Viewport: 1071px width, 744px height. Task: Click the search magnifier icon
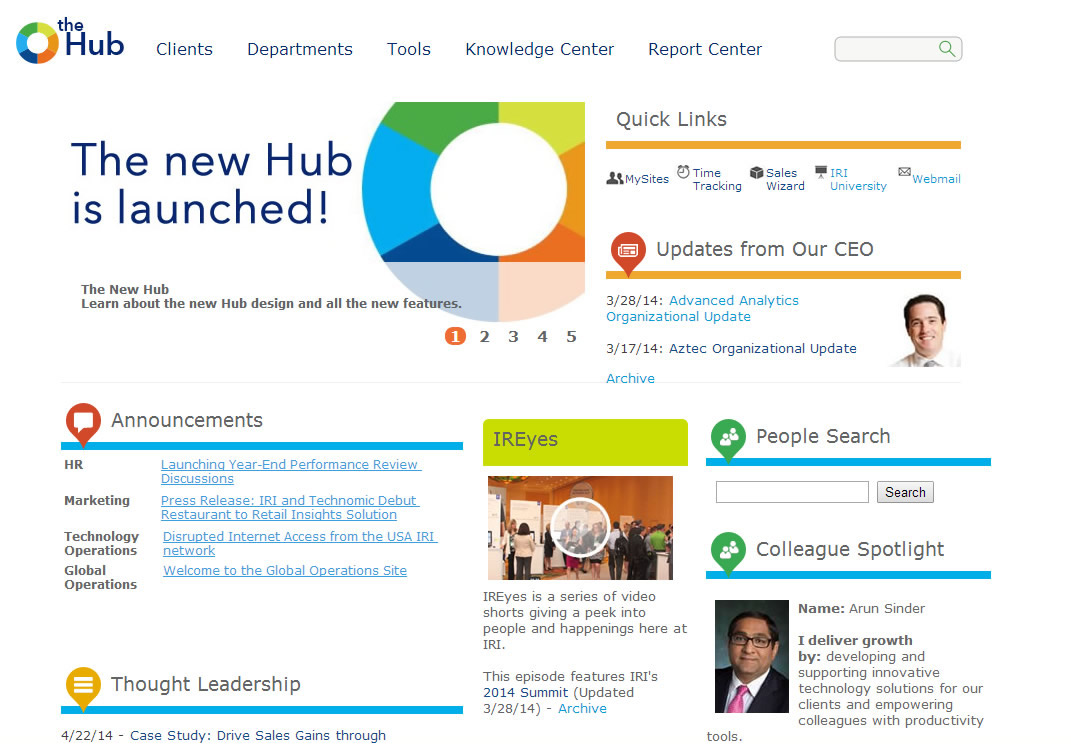click(x=946, y=48)
